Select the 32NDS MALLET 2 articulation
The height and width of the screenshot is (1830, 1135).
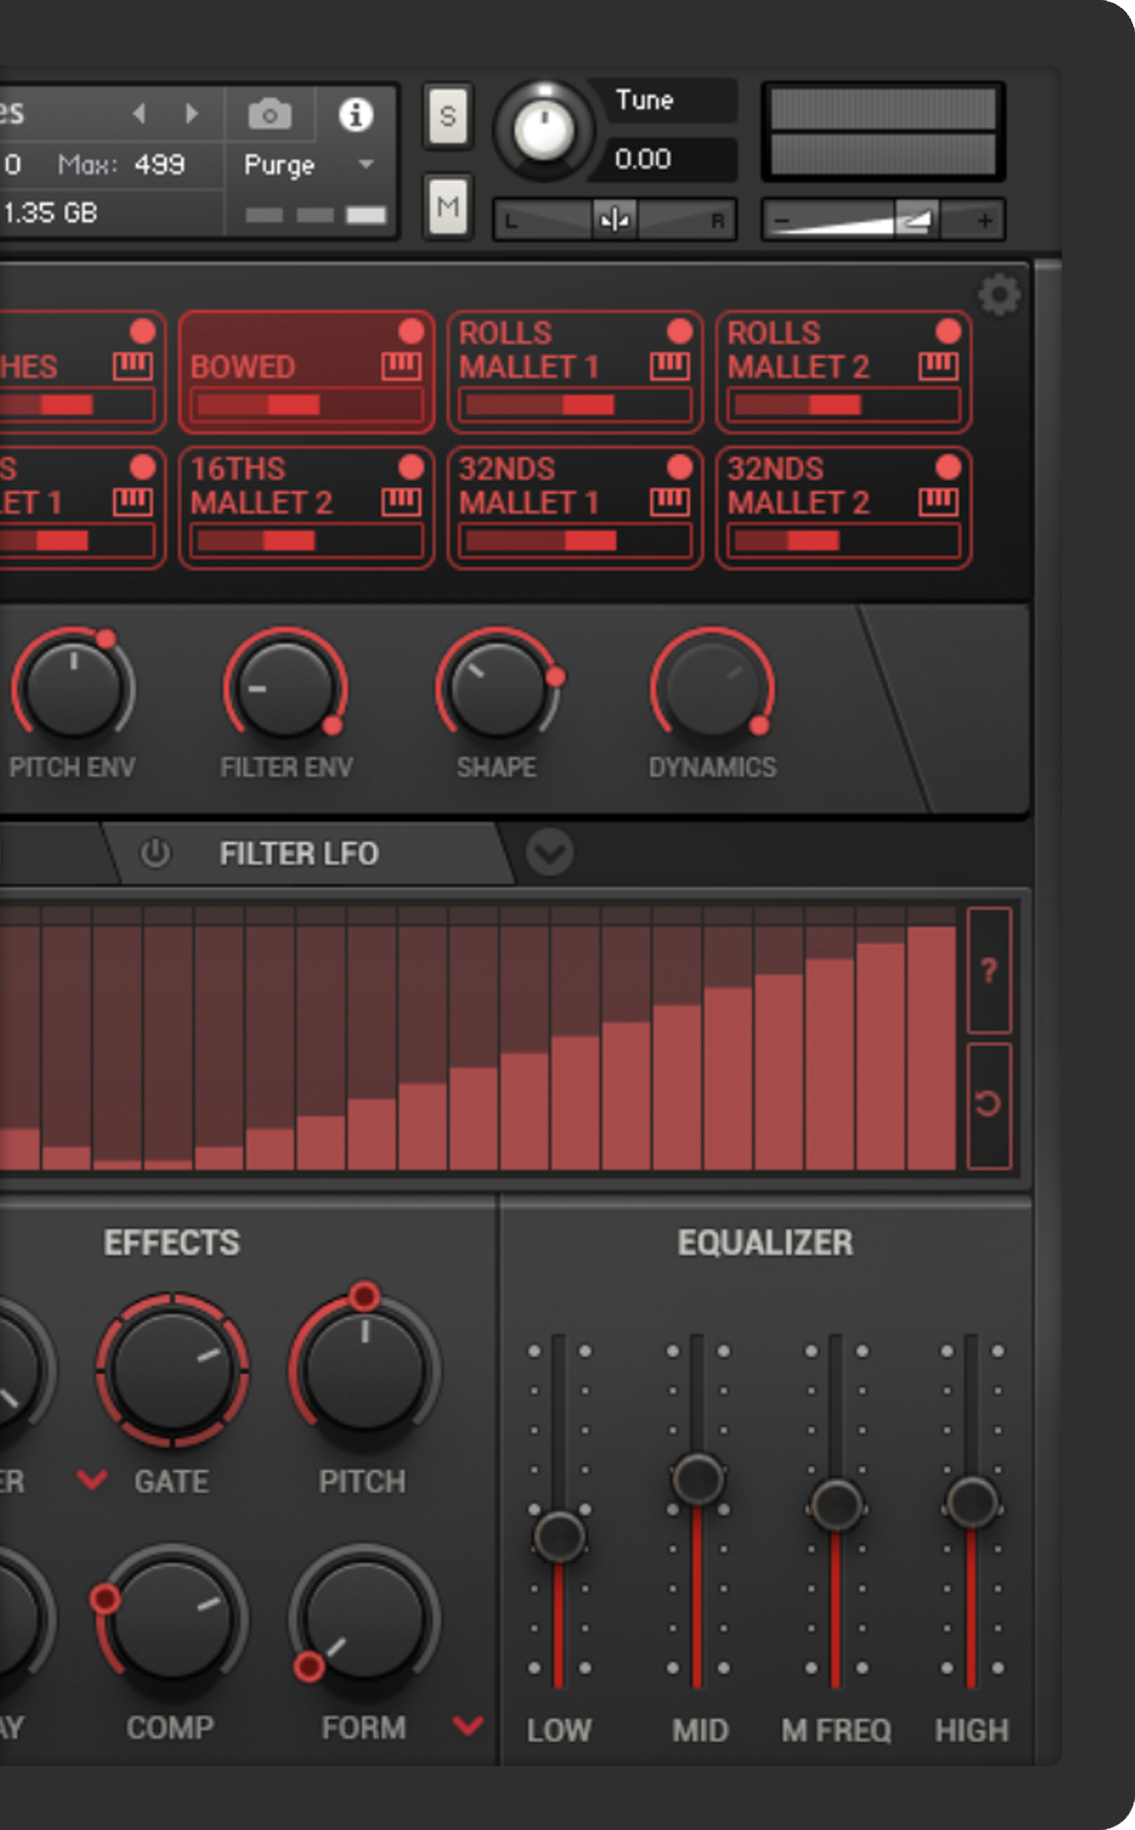[843, 507]
